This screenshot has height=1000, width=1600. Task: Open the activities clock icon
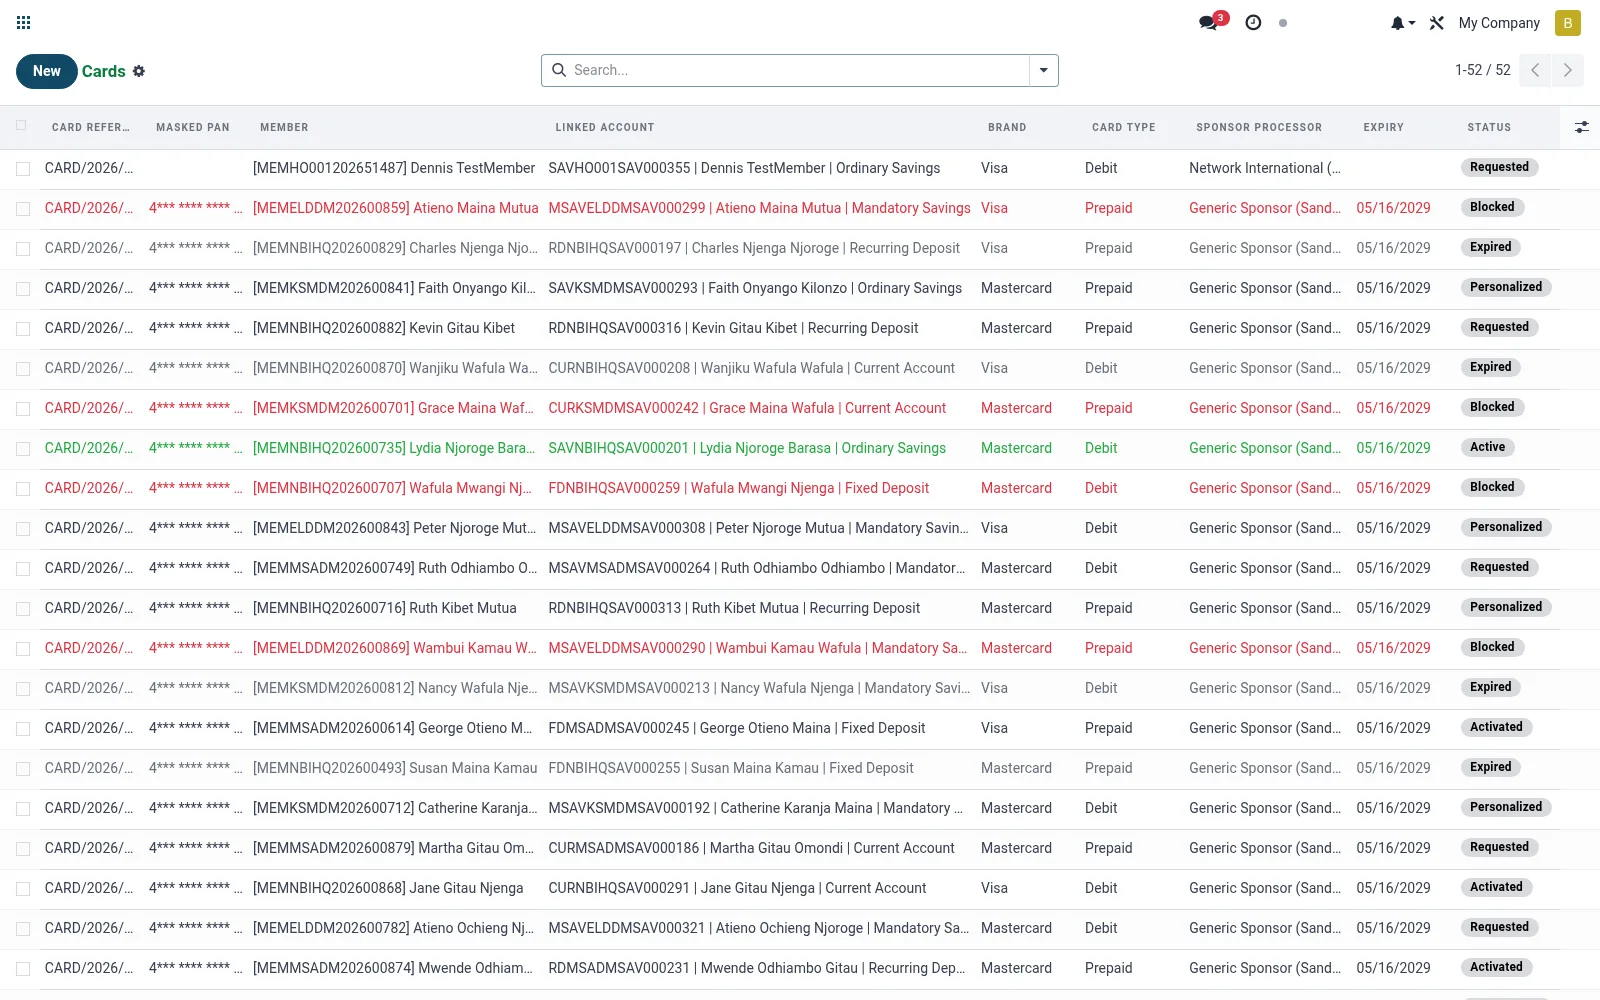[1253, 22]
